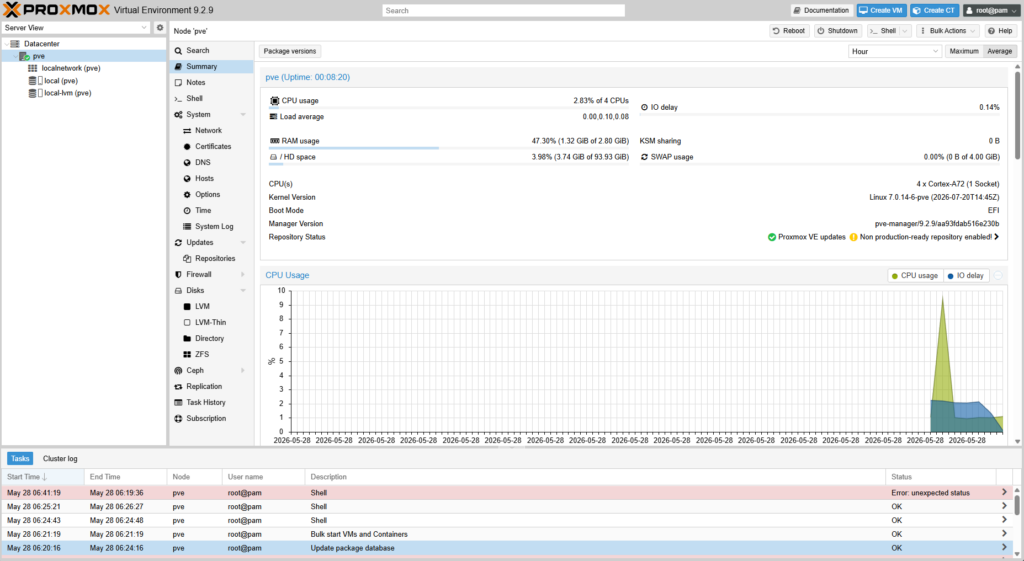Screen dimensions: 1024x561
Task: Click the Create VM button
Action: [881, 10]
